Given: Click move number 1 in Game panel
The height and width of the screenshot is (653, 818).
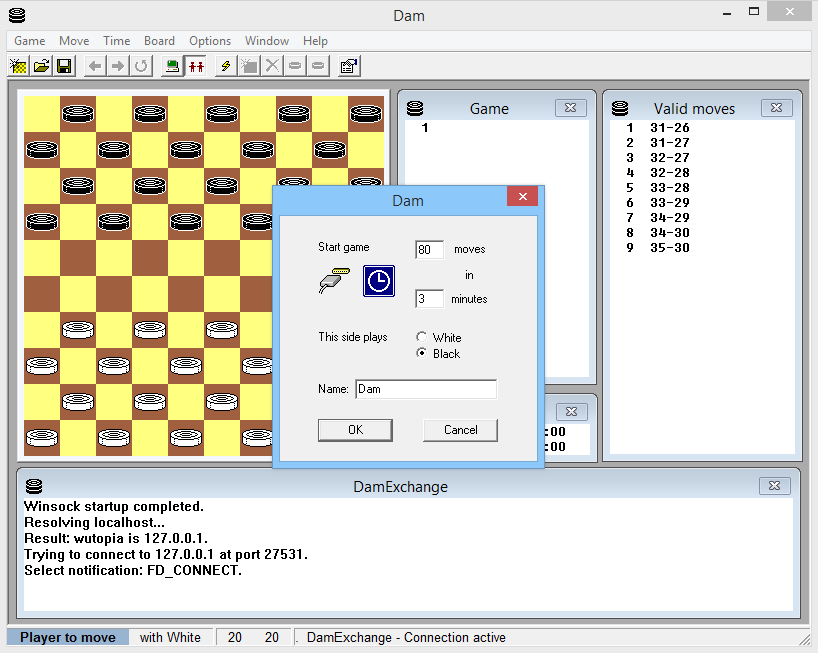Looking at the screenshot, I should (x=425, y=128).
